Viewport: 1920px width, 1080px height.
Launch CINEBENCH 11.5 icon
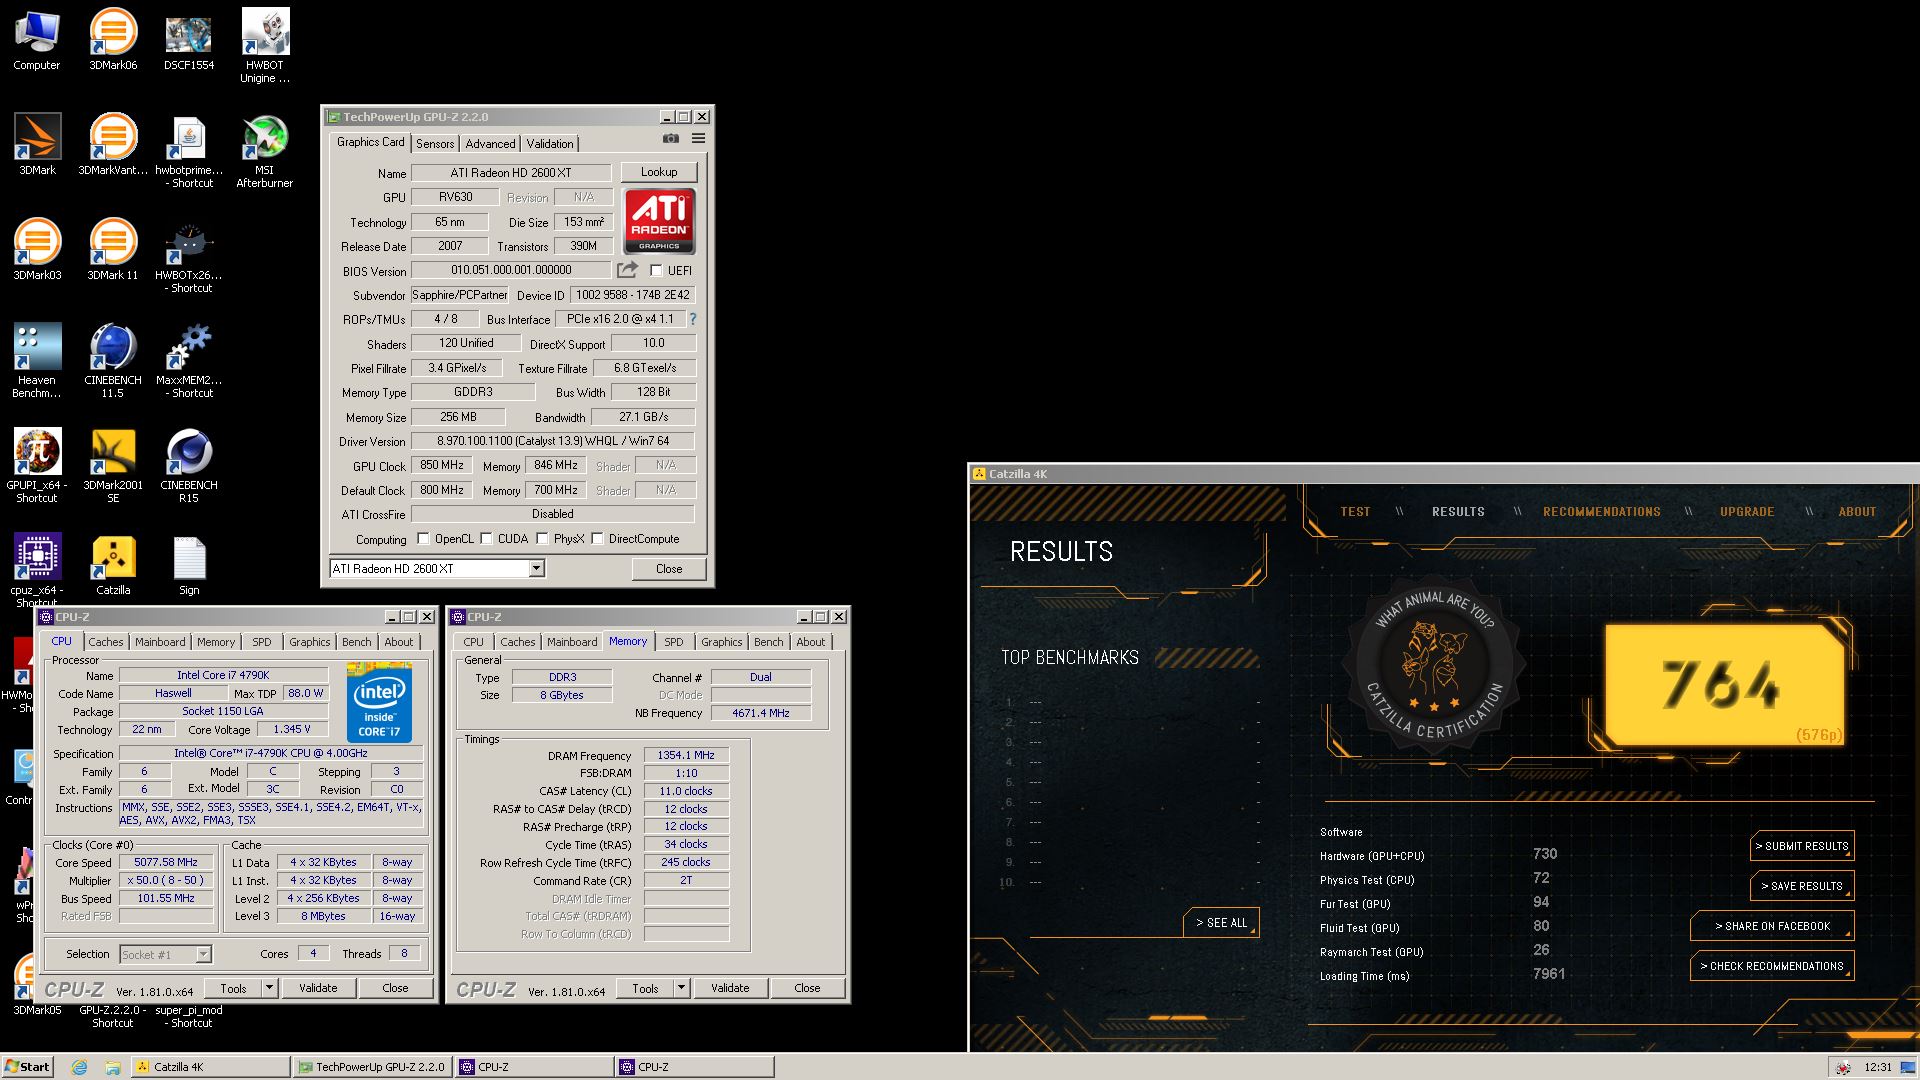click(x=113, y=361)
